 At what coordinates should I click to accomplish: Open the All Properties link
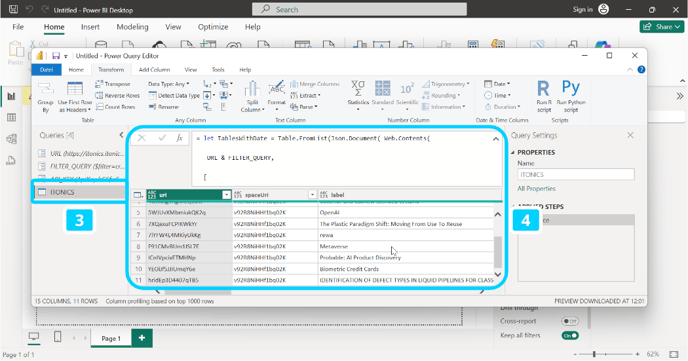click(536, 189)
